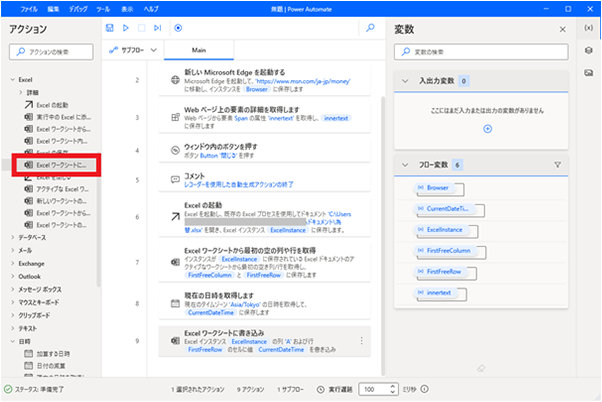
Task: Select the comment icon of the コメント step
Action: pos(175,179)
